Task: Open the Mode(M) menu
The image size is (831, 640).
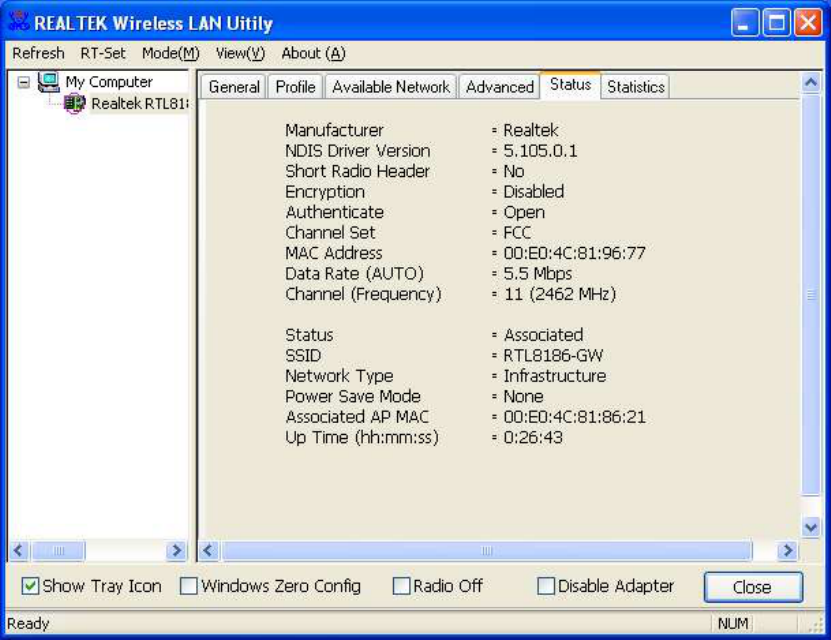Action: 171,54
